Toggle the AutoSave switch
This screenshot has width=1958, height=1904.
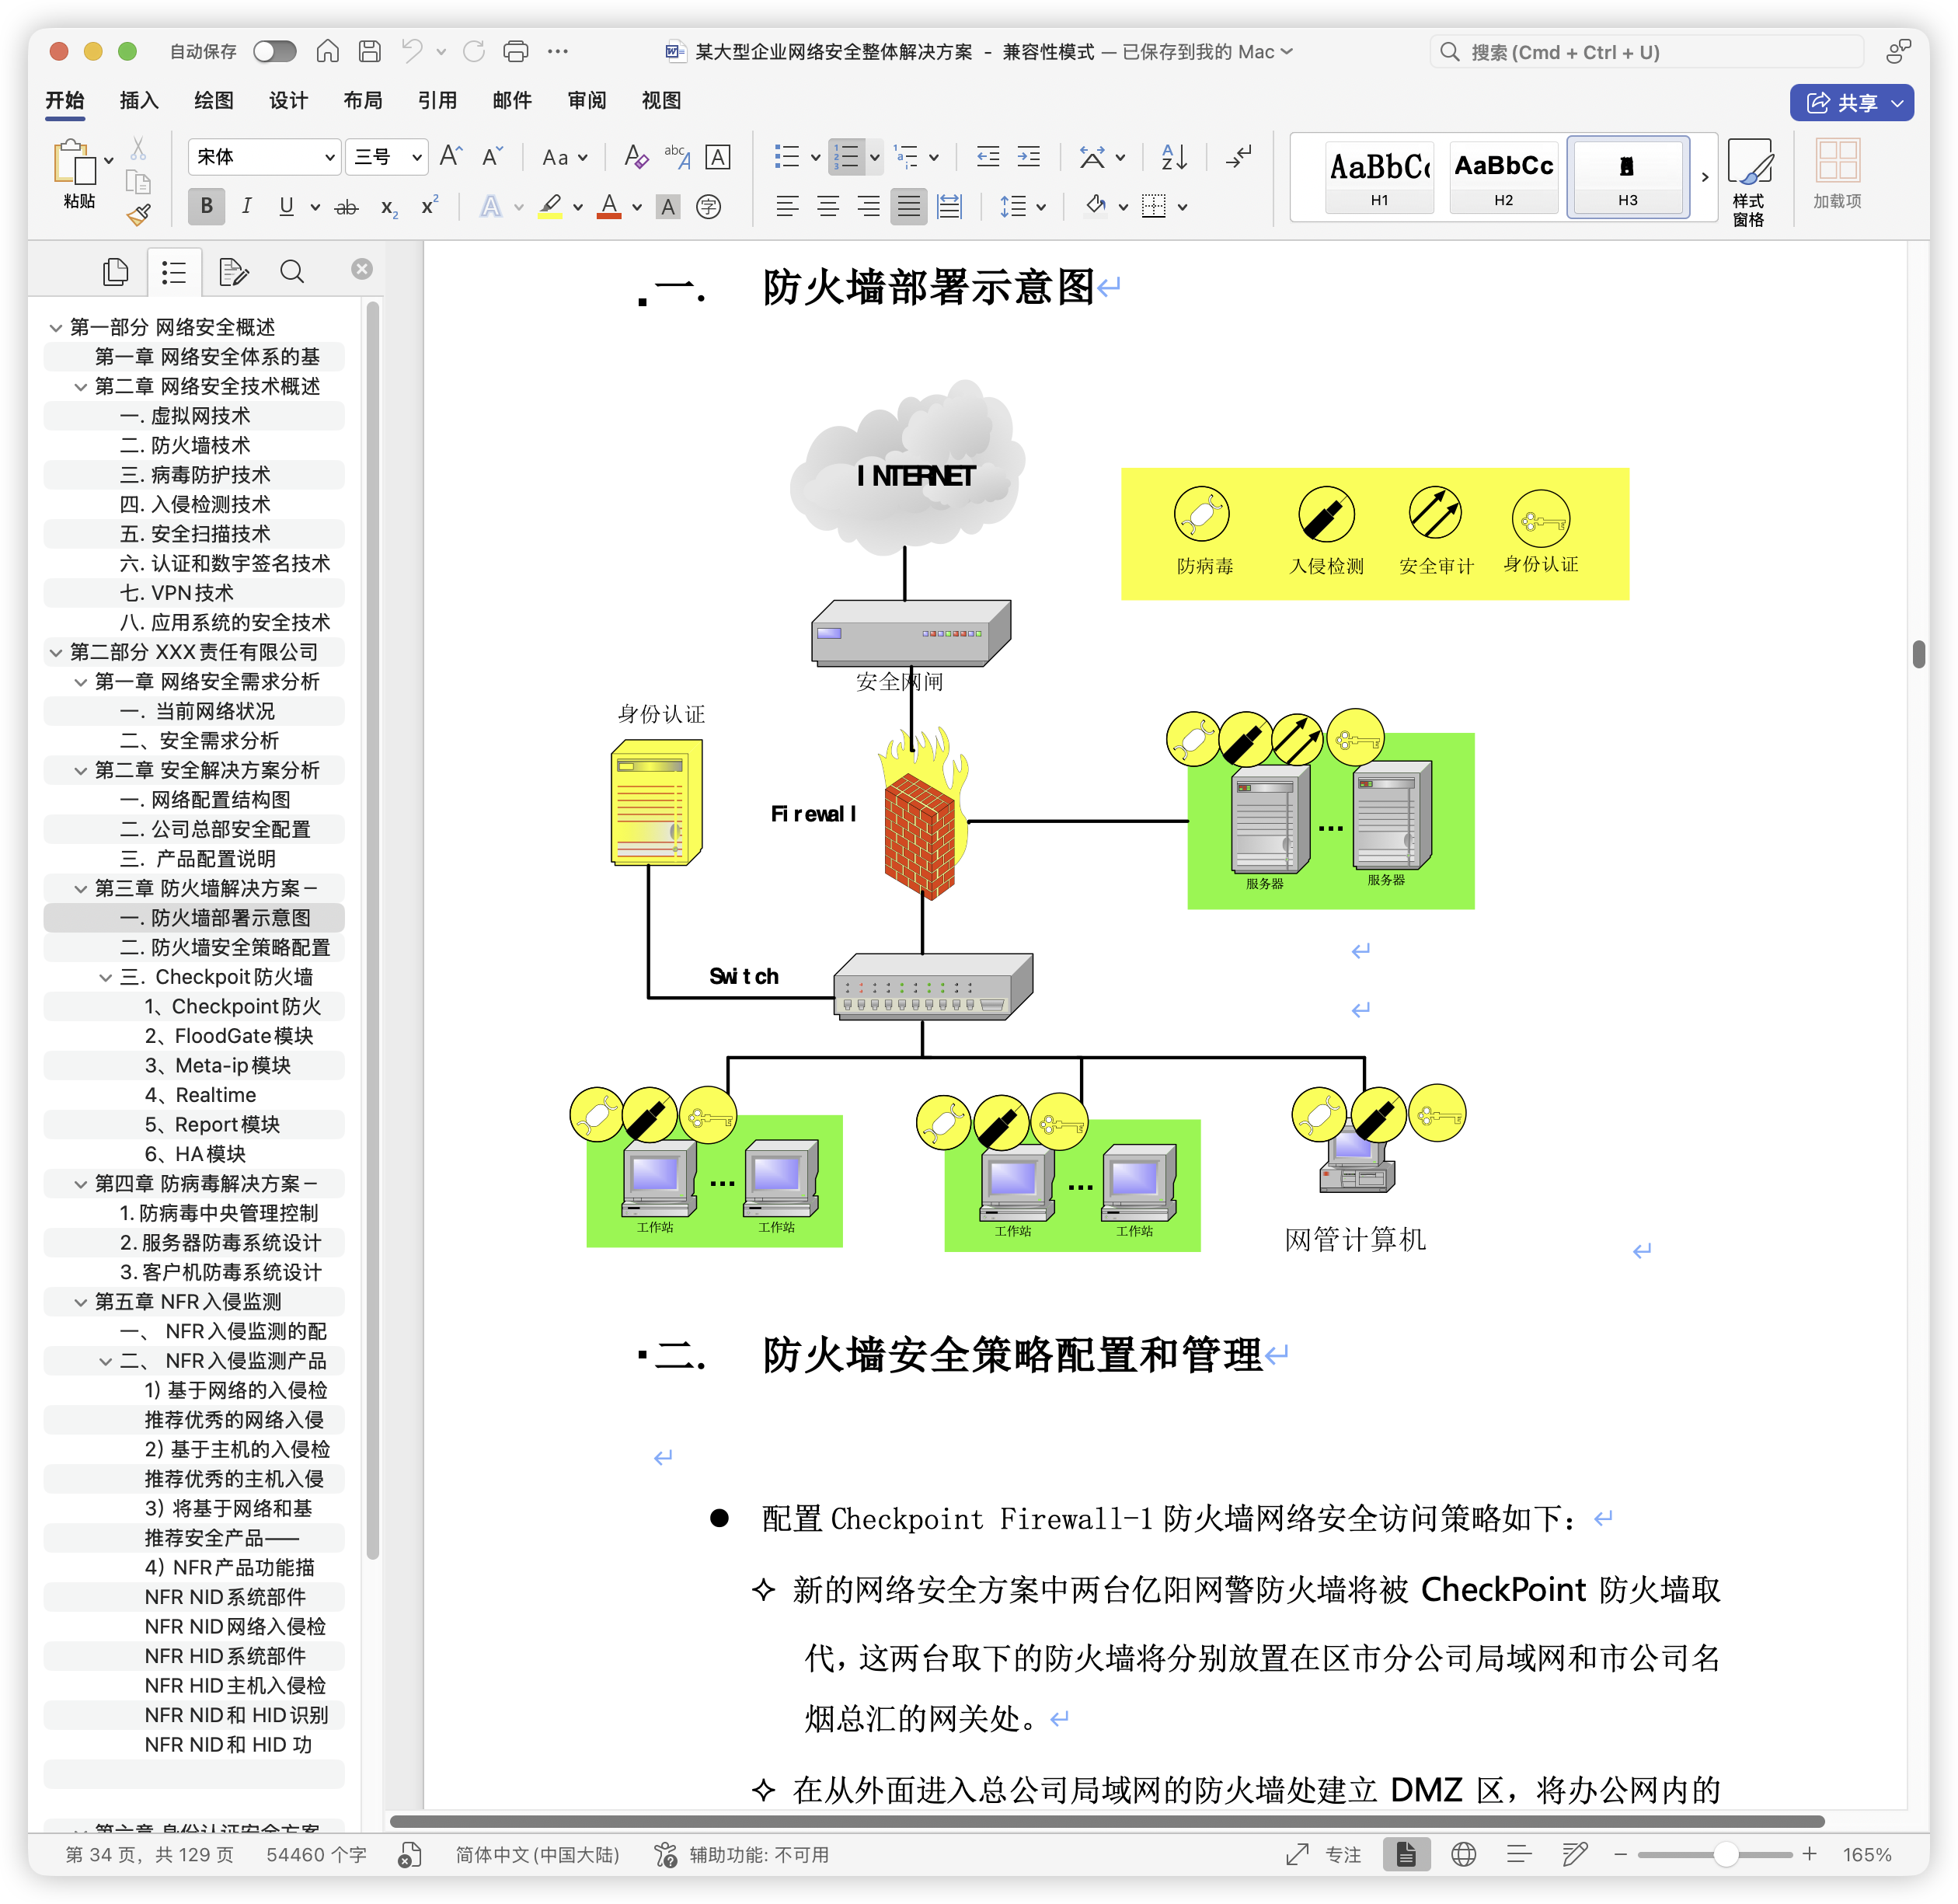pyautogui.click(x=274, y=51)
